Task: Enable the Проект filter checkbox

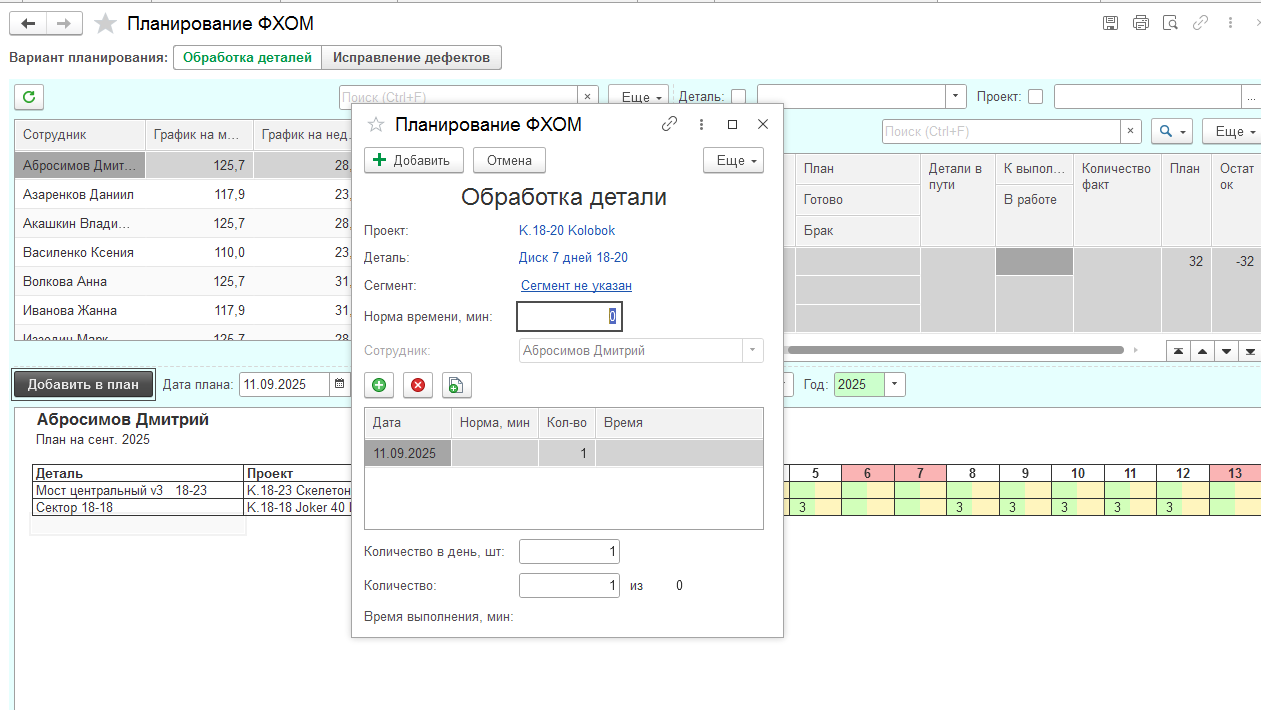Action: pyautogui.click(x=1036, y=97)
